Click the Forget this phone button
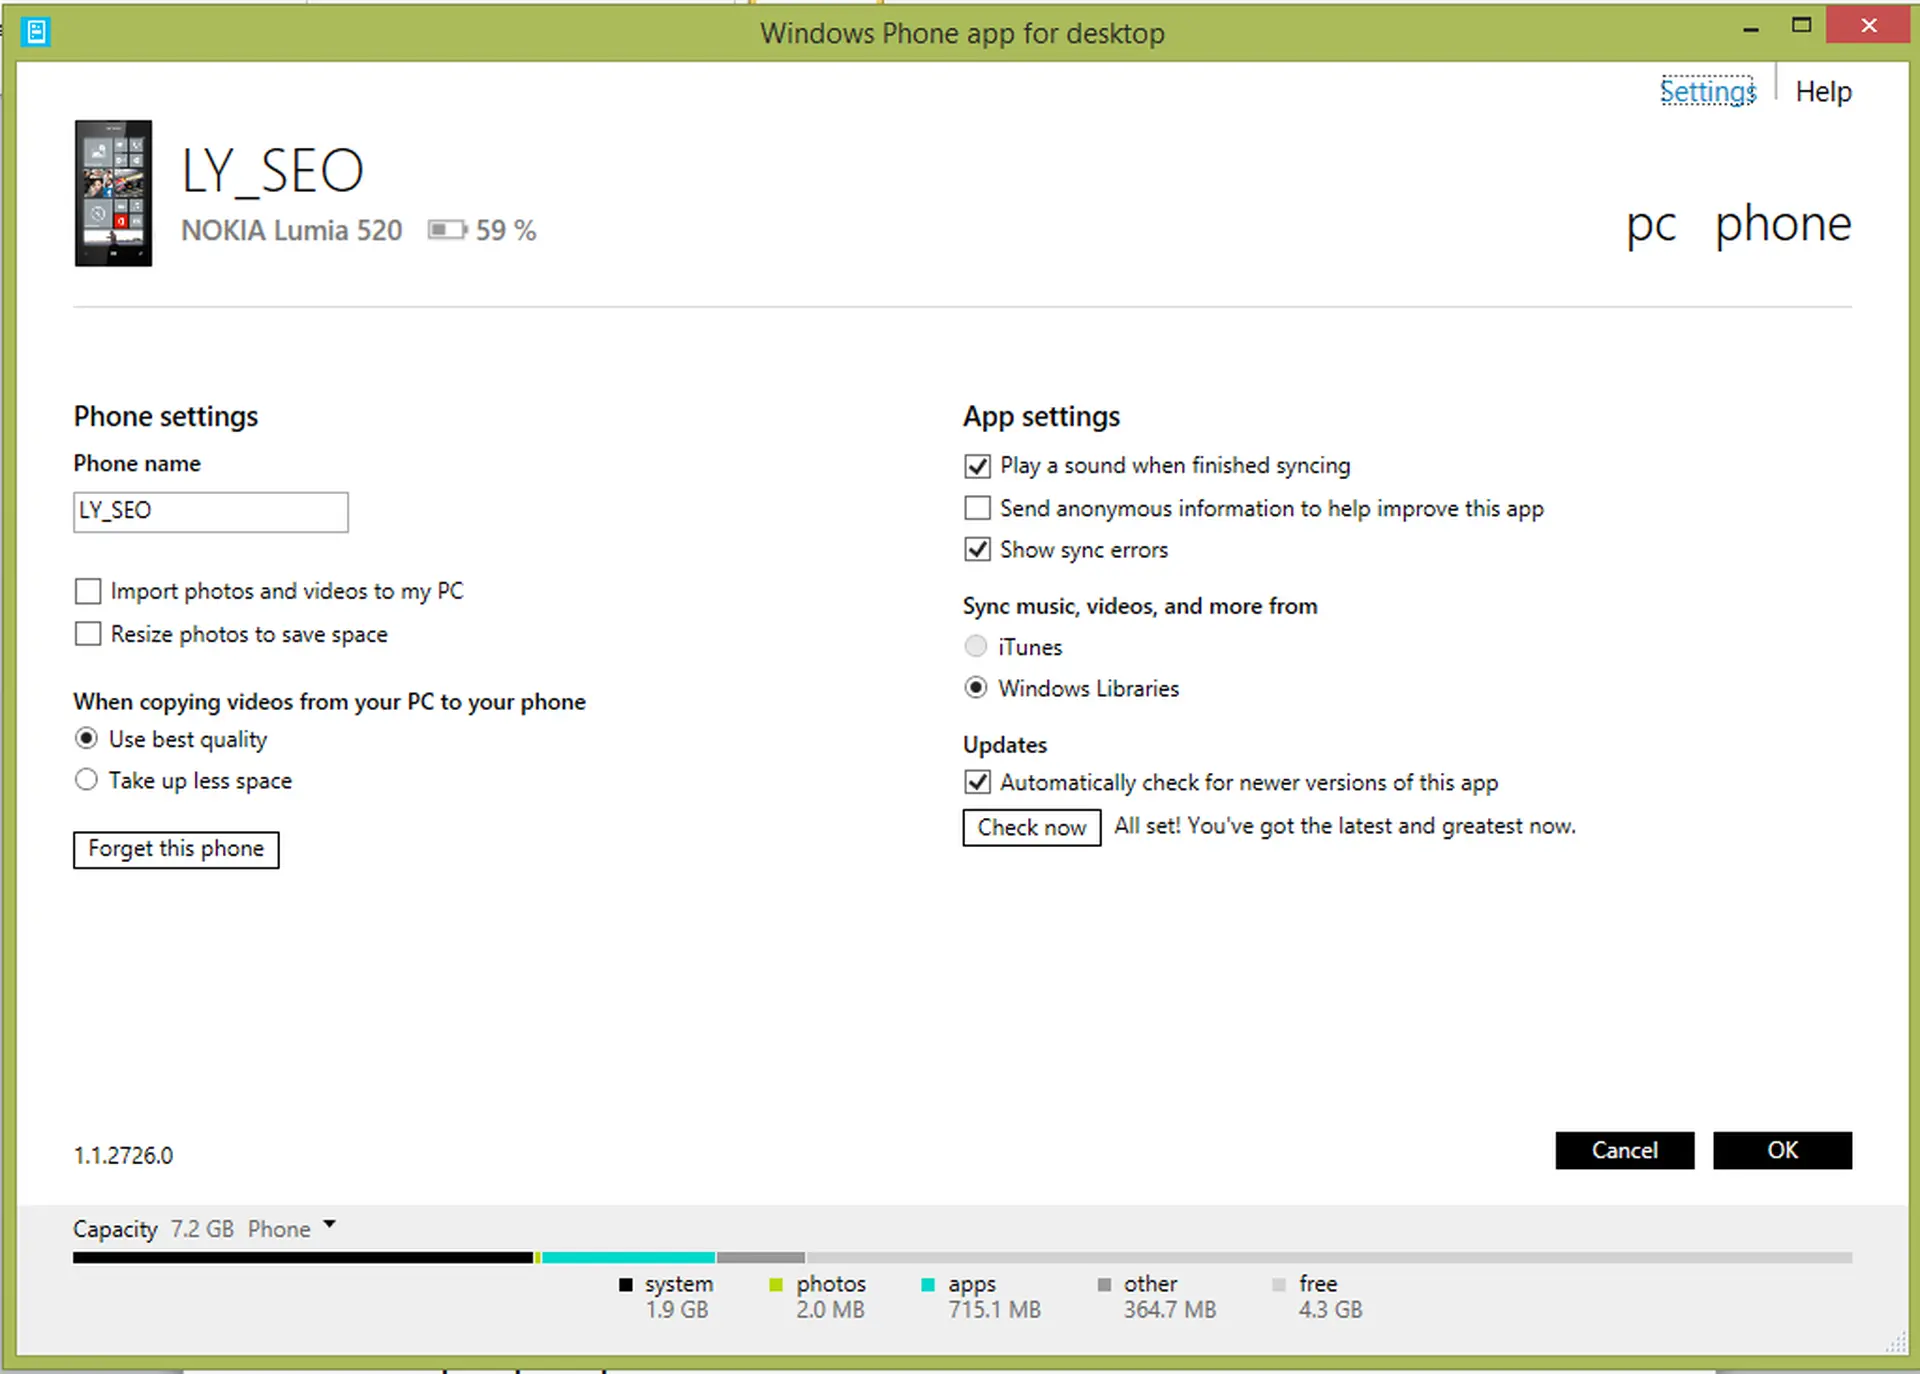 (x=176, y=849)
